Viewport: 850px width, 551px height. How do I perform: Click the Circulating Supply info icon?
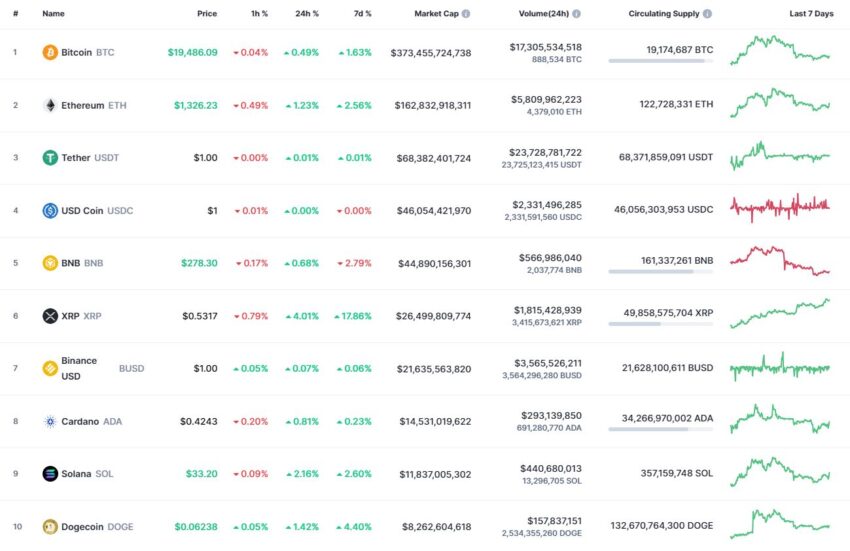click(708, 14)
